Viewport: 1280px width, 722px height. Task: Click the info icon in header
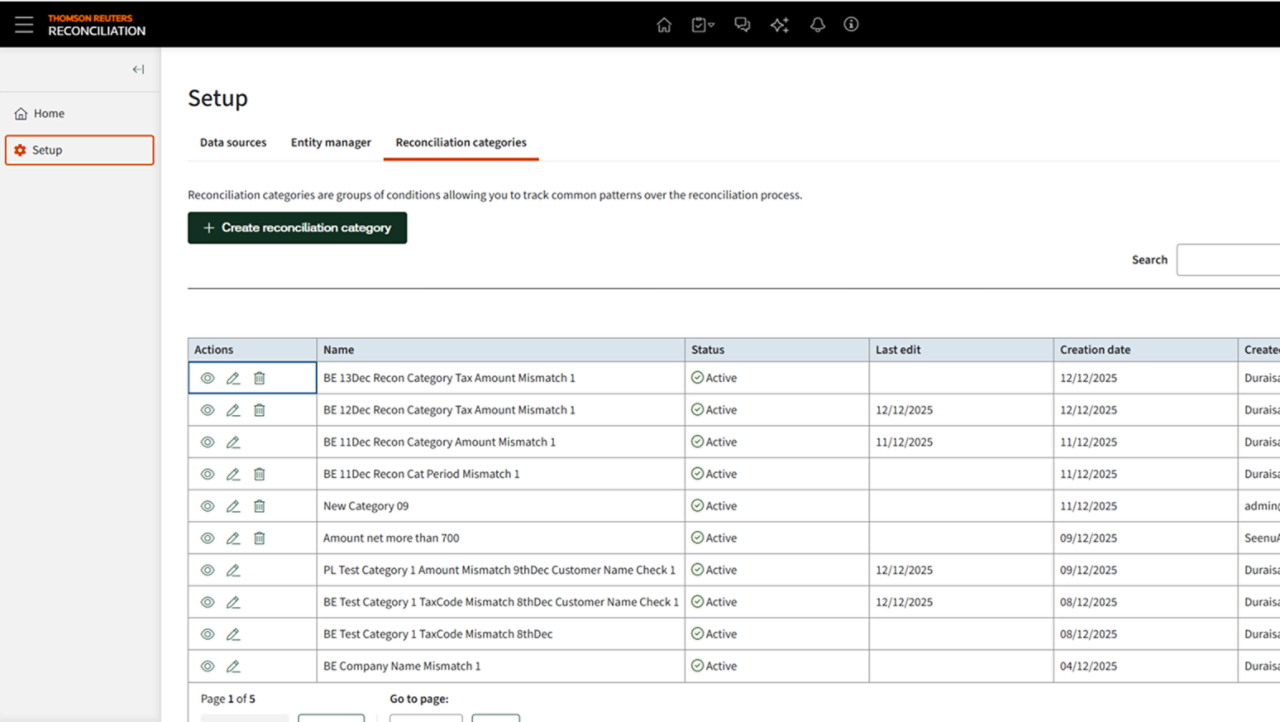tap(851, 25)
